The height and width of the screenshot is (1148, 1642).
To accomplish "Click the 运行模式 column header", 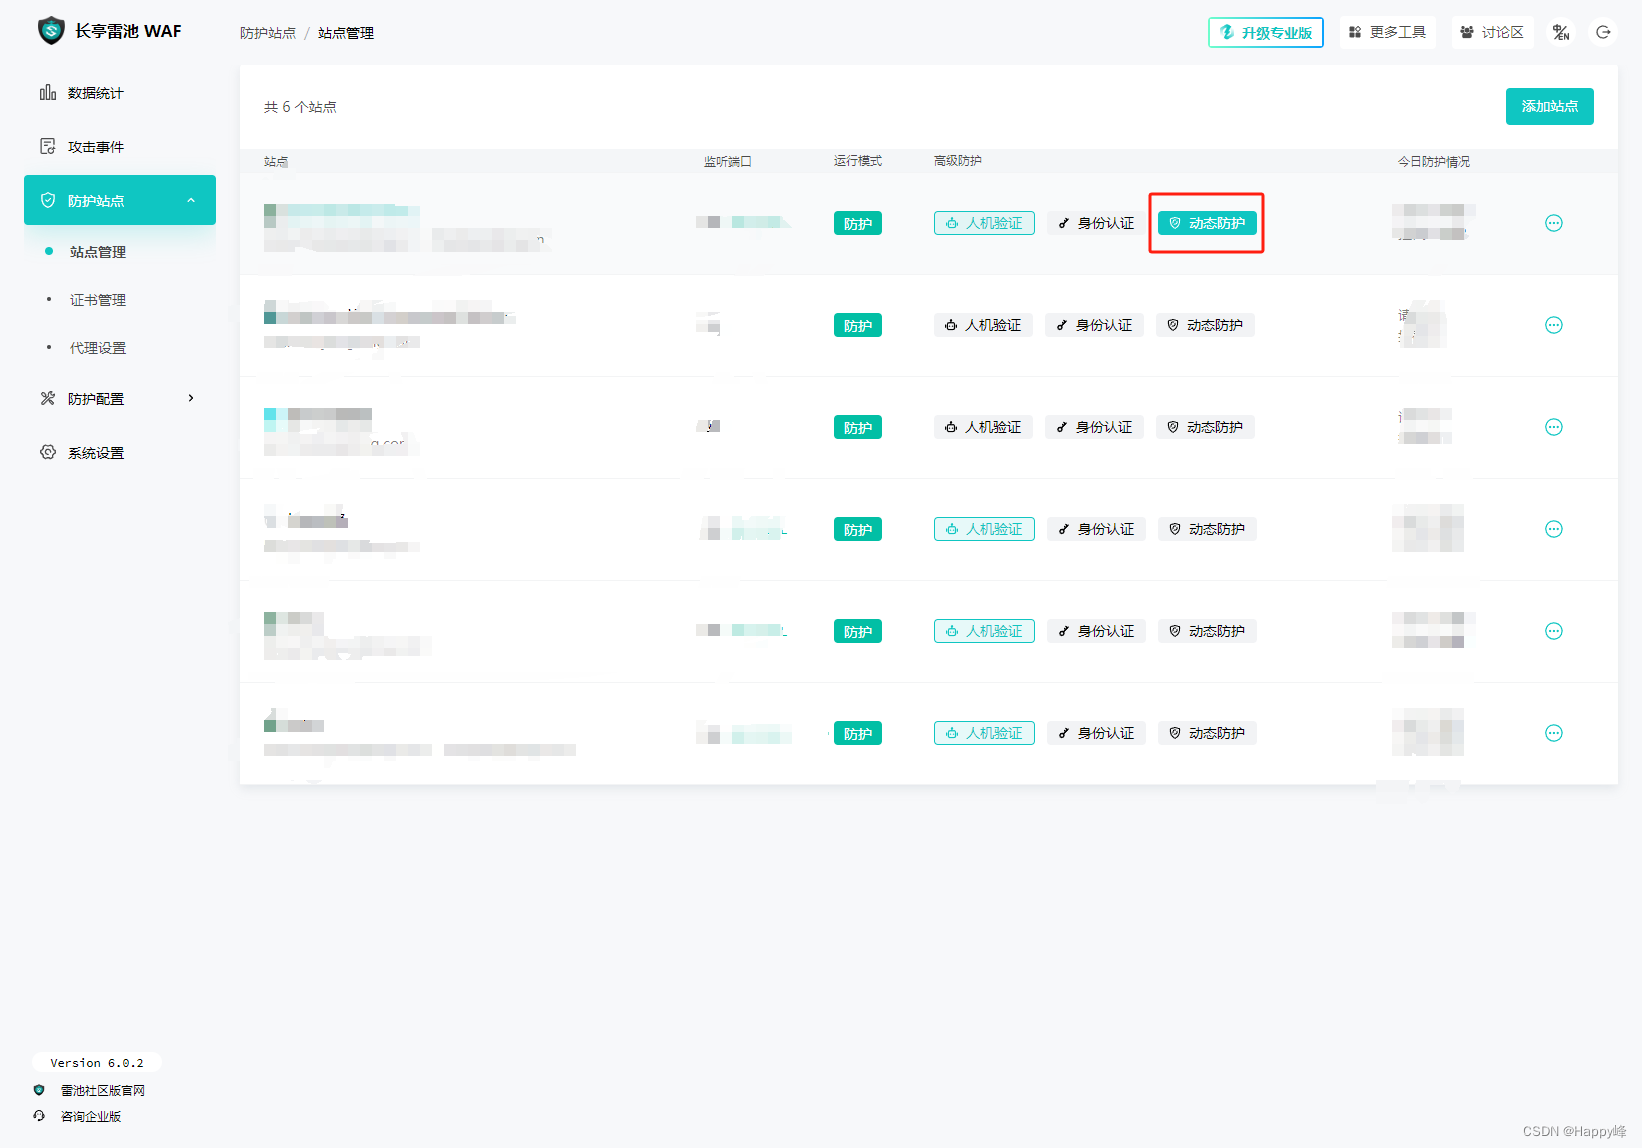I will (858, 160).
